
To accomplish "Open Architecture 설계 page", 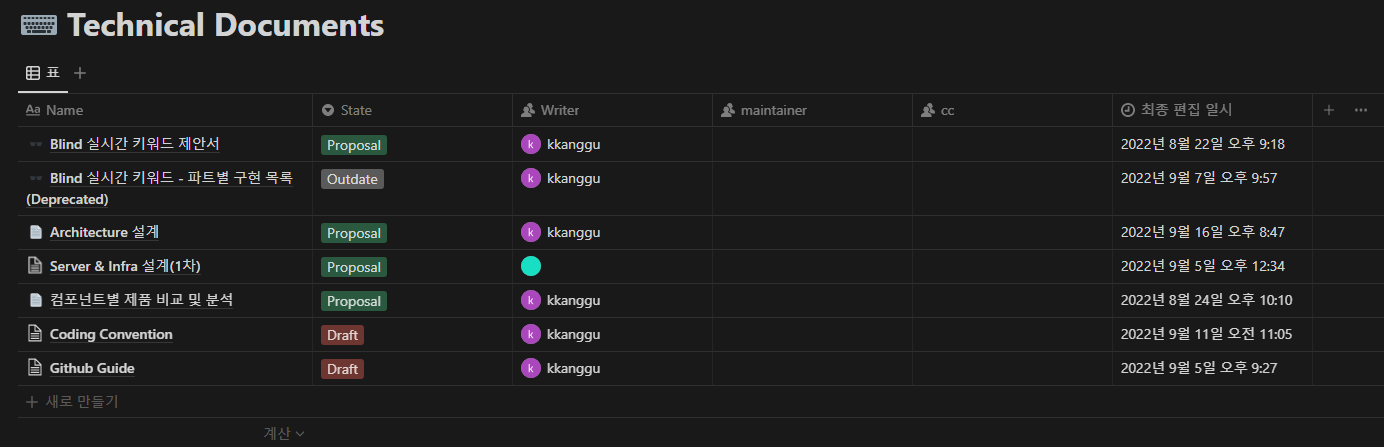I will [x=104, y=233].
